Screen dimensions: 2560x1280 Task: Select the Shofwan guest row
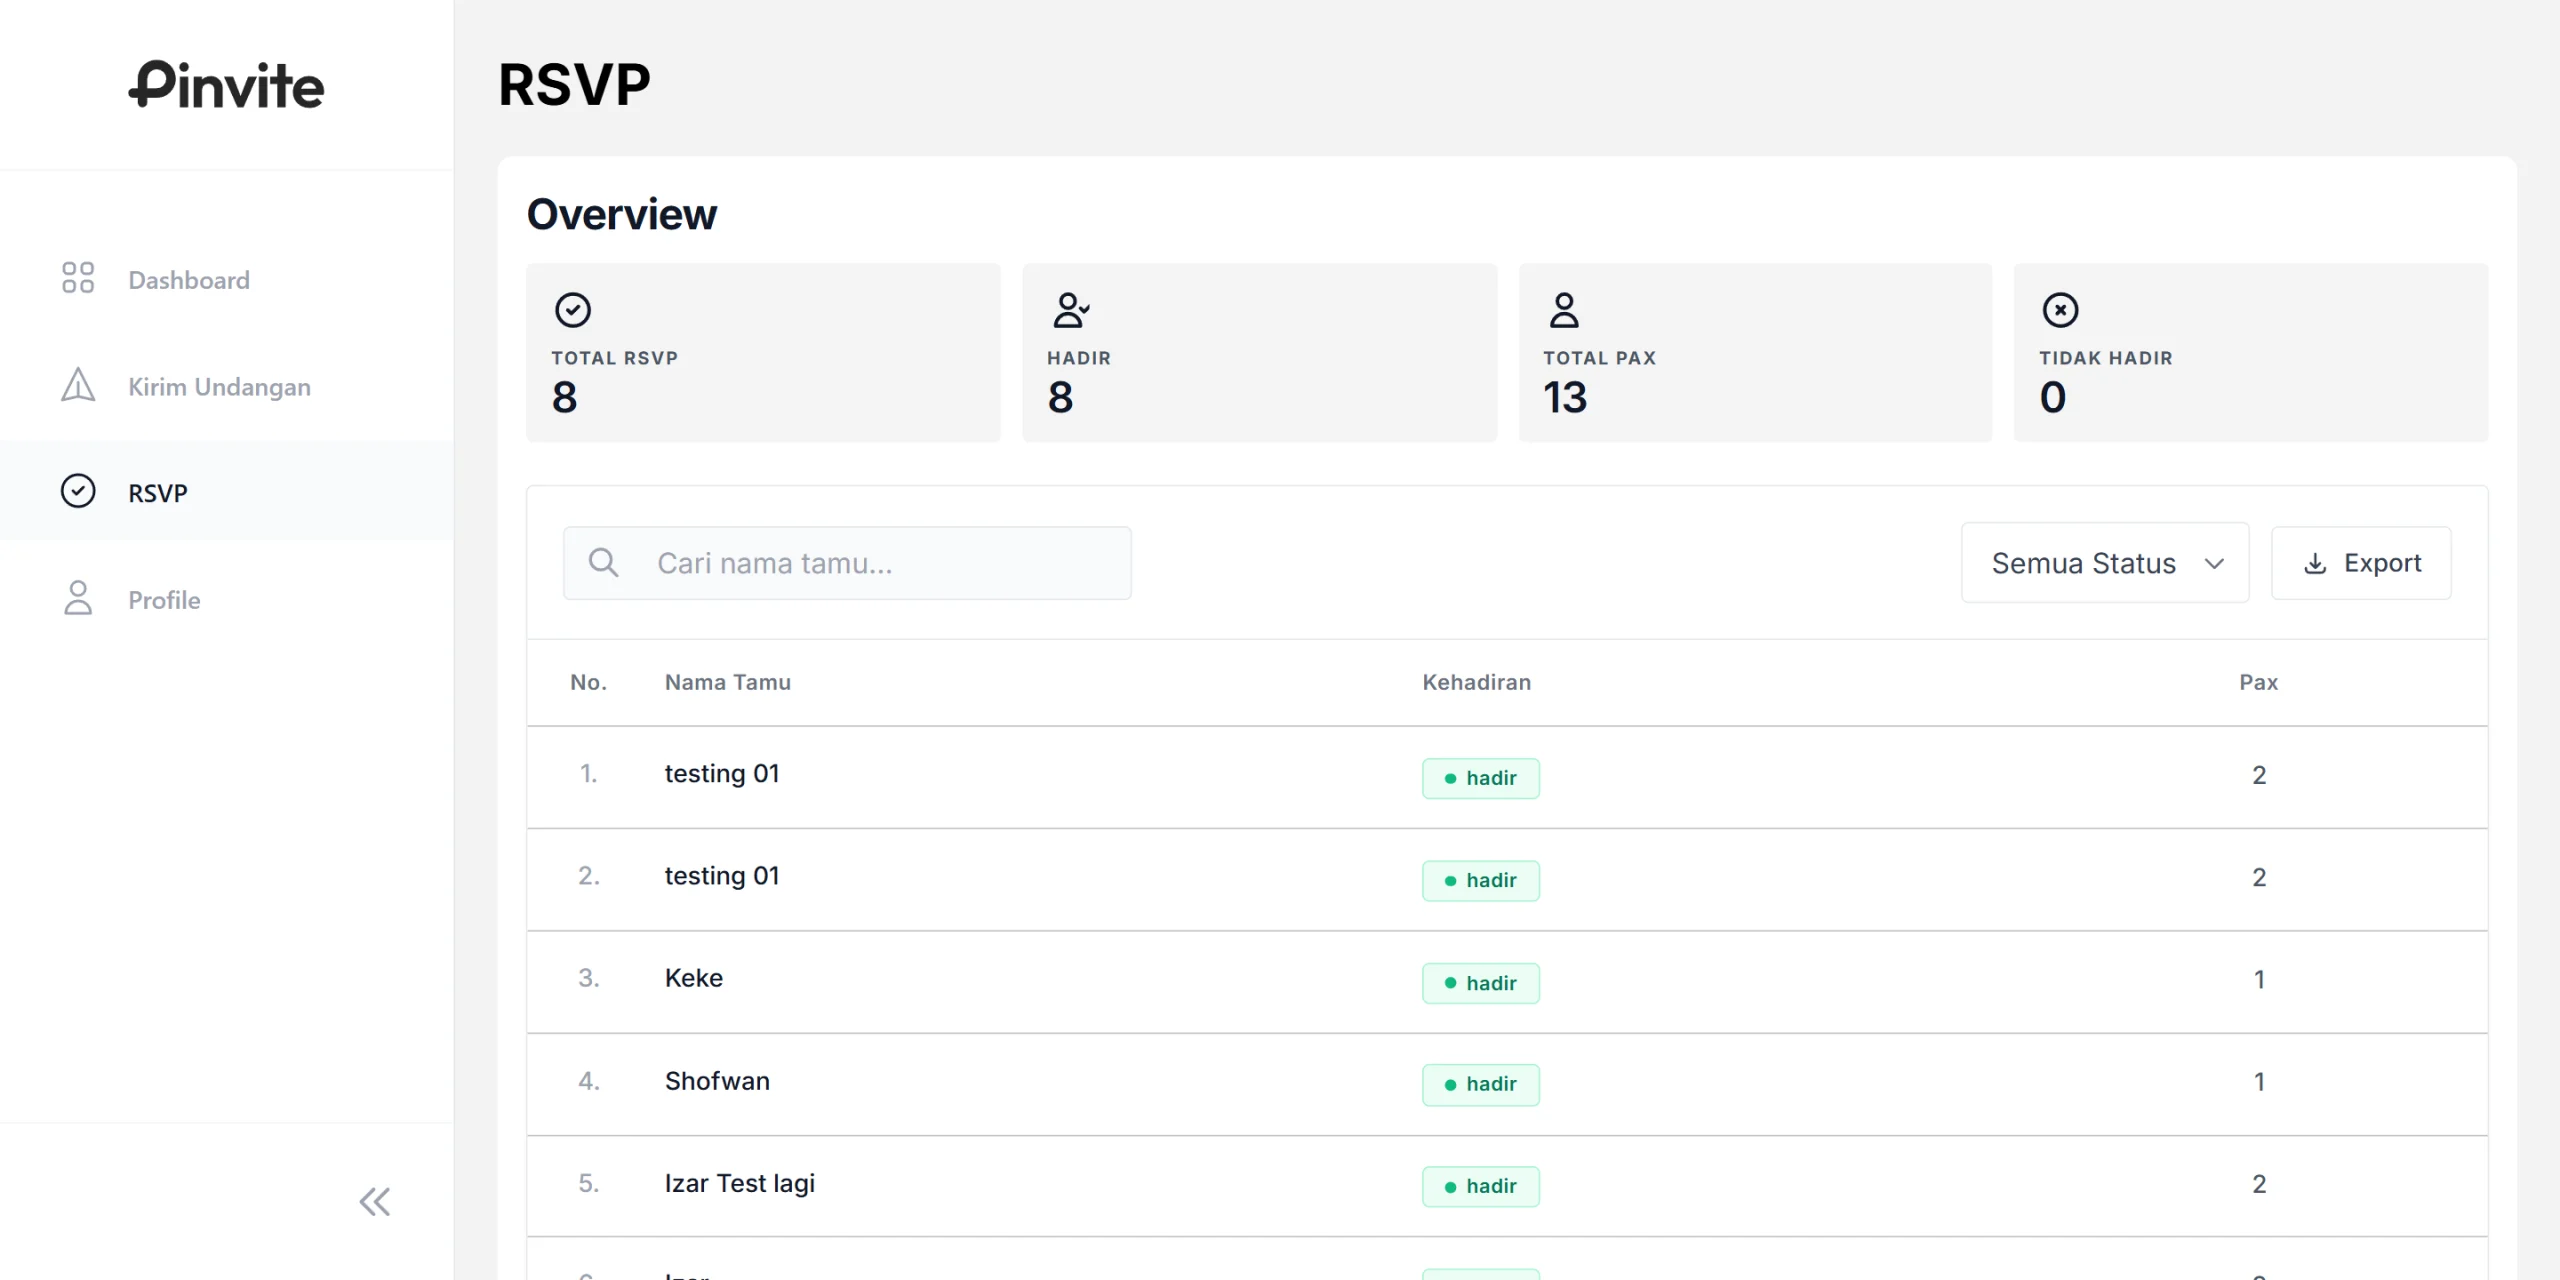point(717,1081)
